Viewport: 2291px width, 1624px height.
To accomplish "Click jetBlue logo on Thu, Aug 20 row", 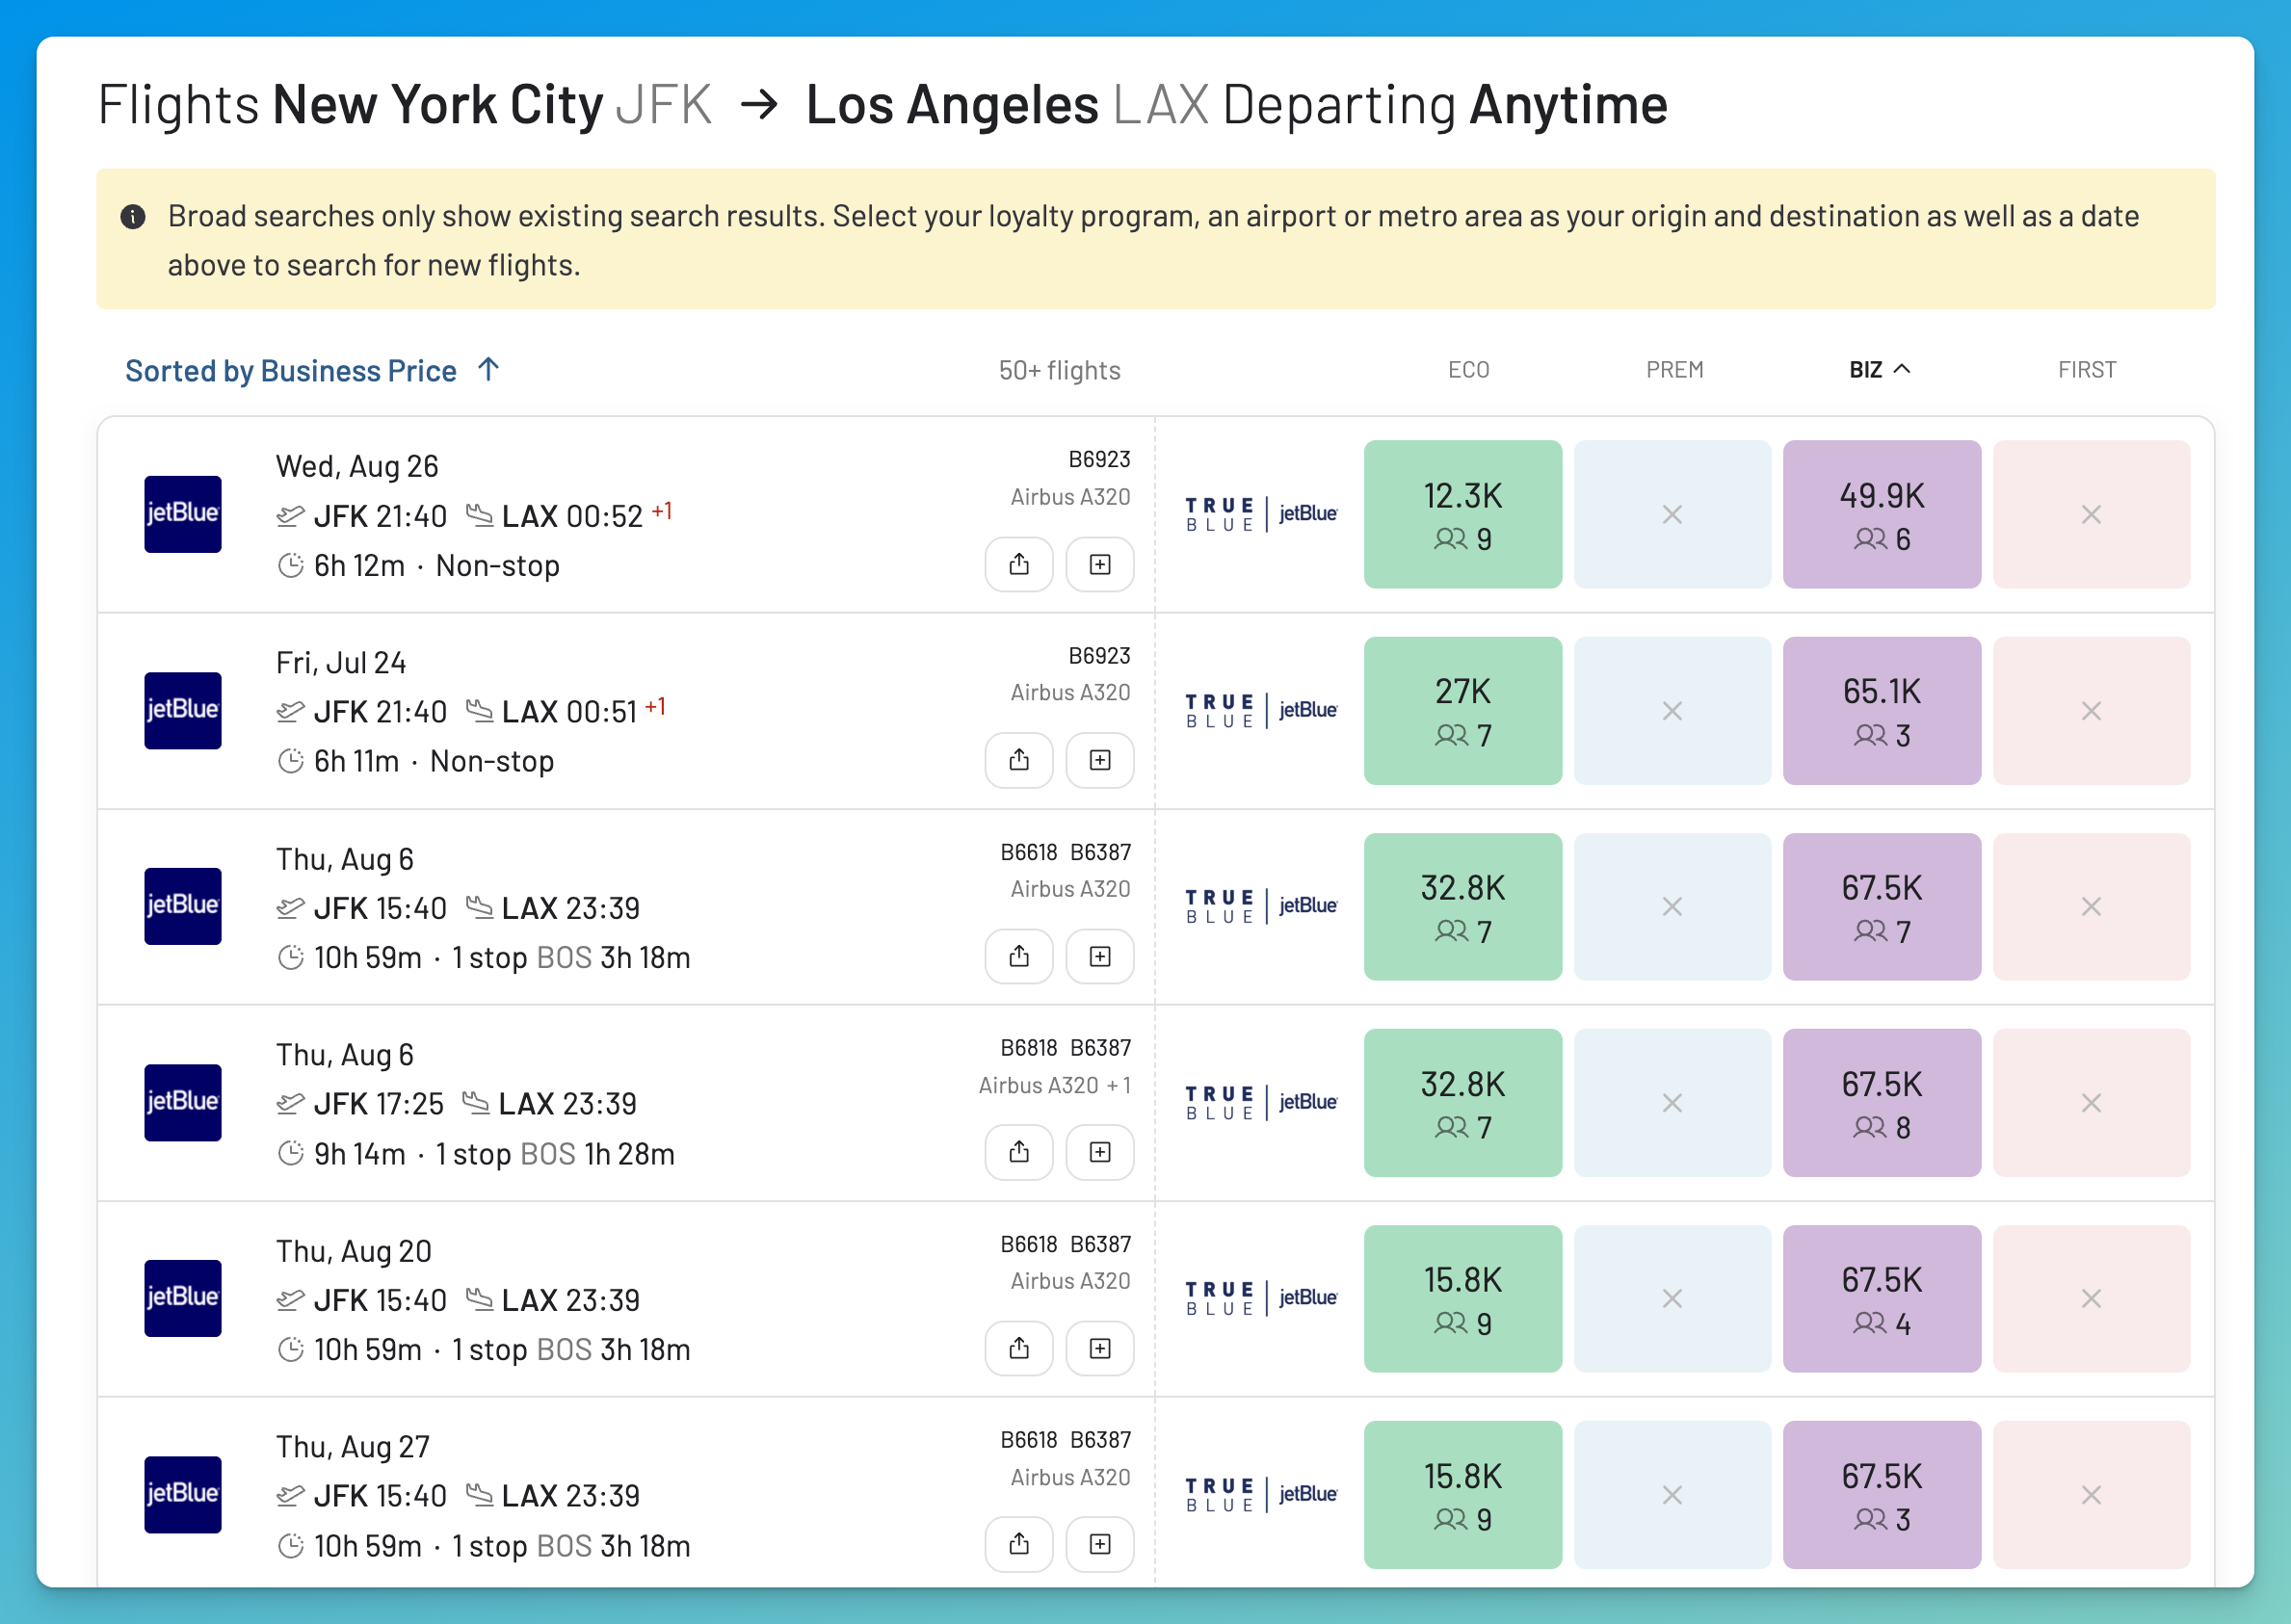I will click(x=182, y=1298).
